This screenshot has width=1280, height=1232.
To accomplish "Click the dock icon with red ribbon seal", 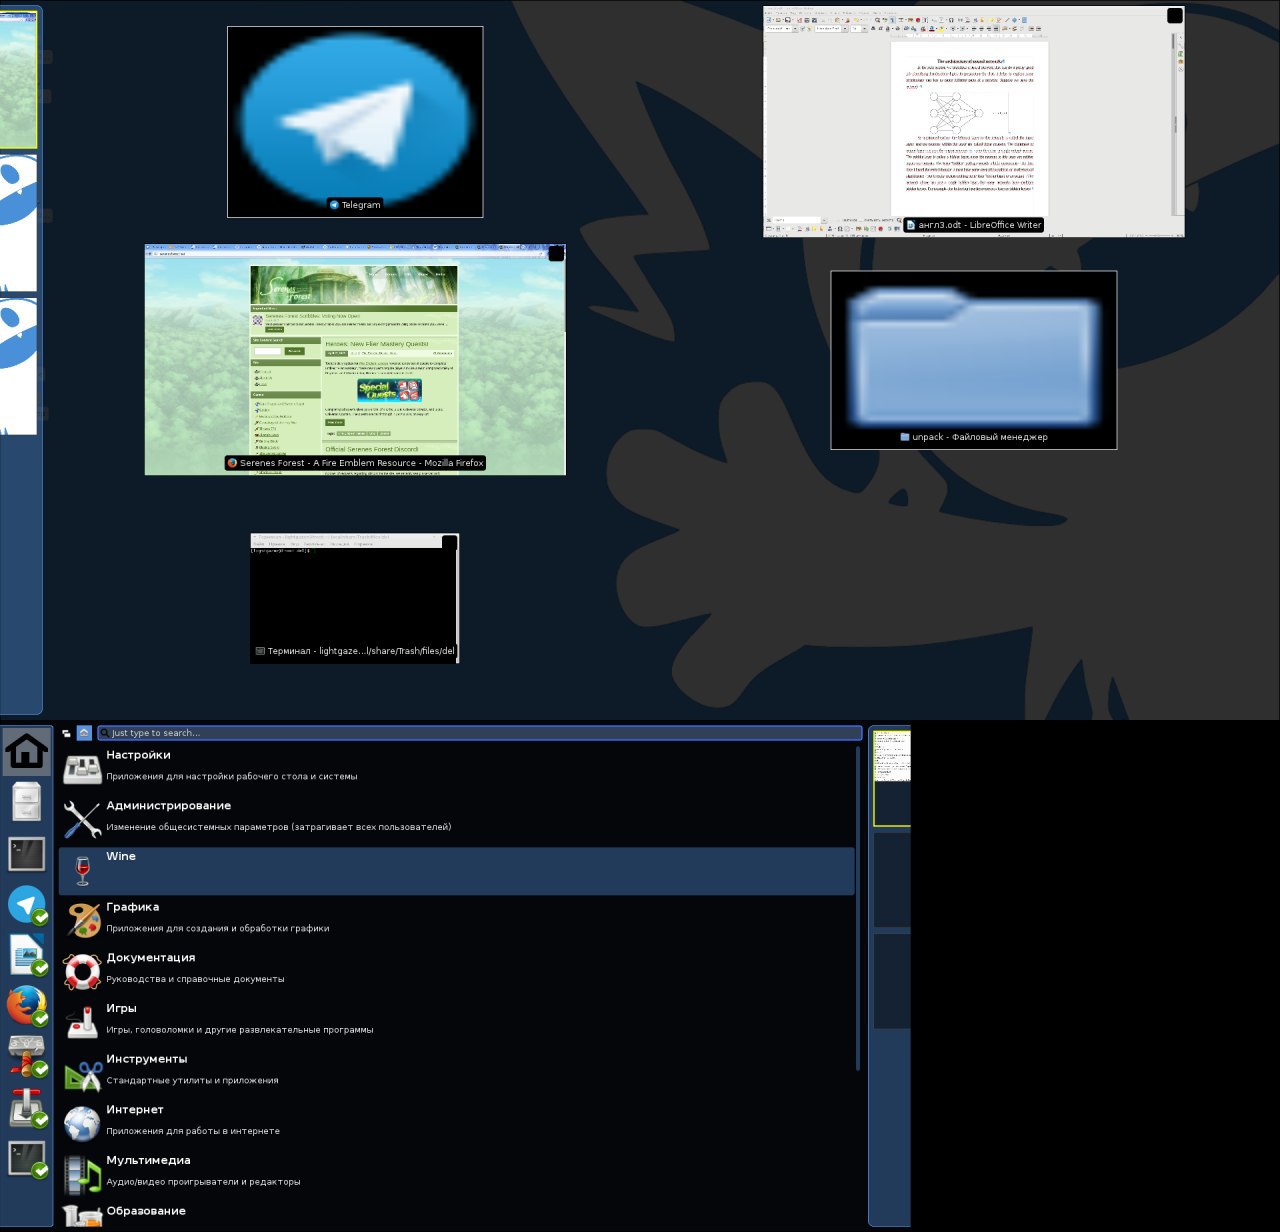I will point(27,1057).
